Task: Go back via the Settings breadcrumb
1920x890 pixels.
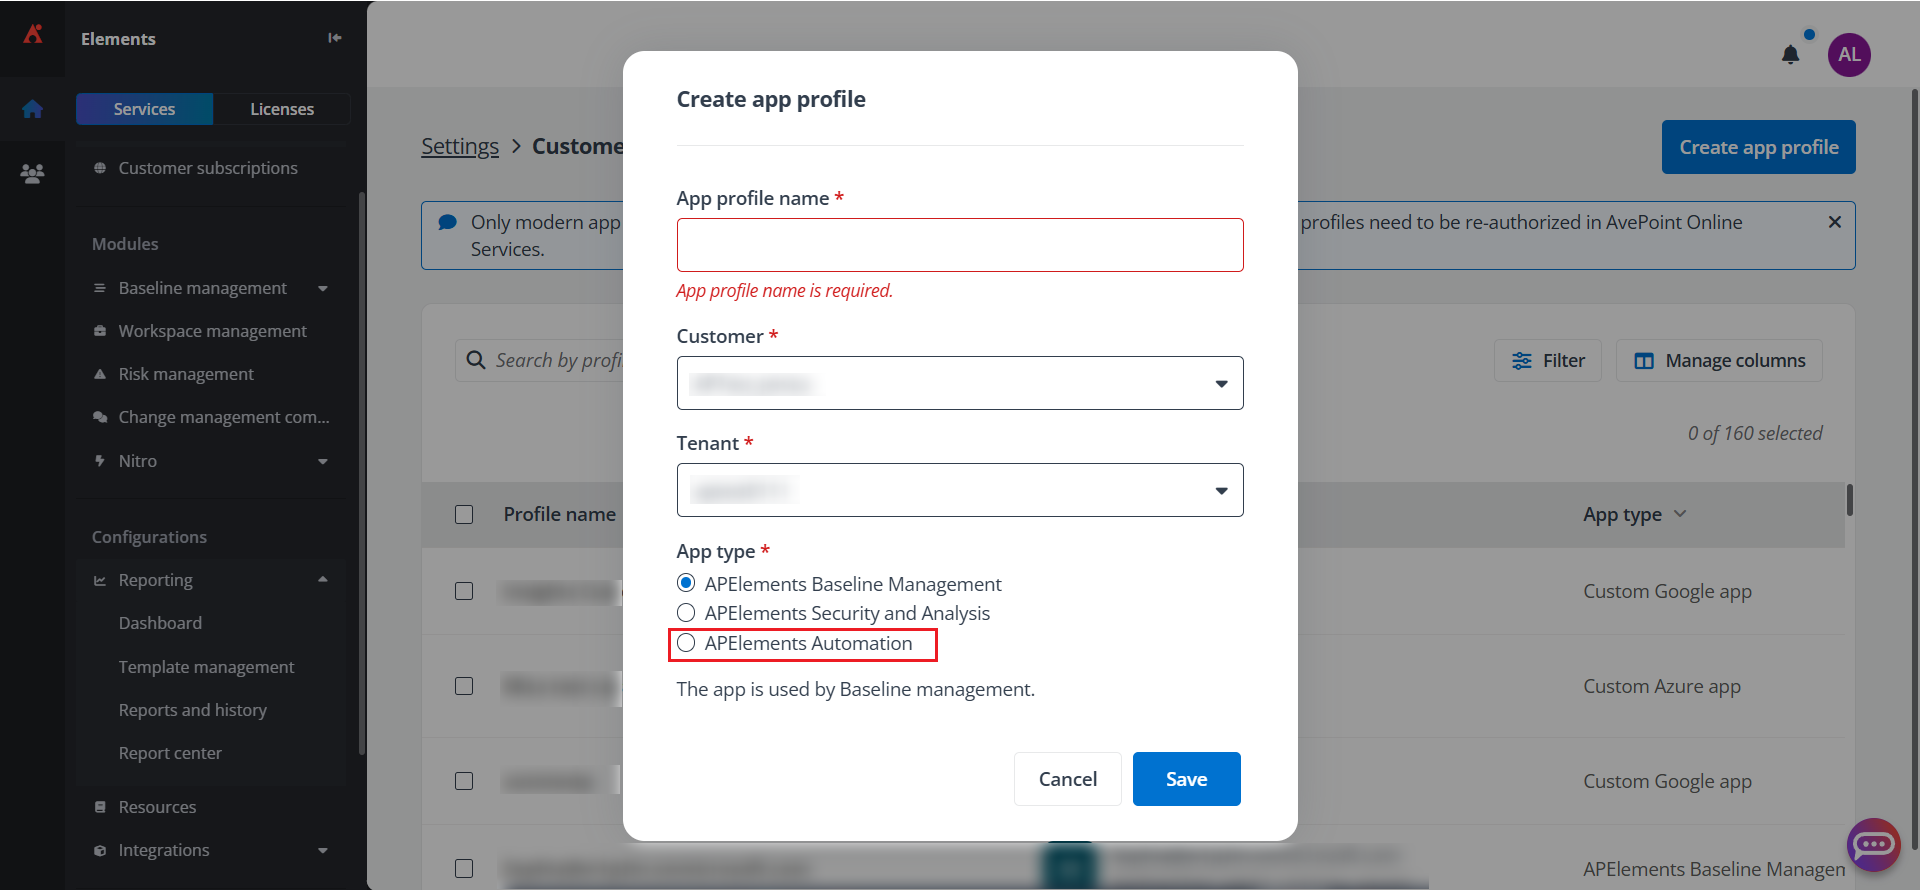Action: (x=459, y=145)
